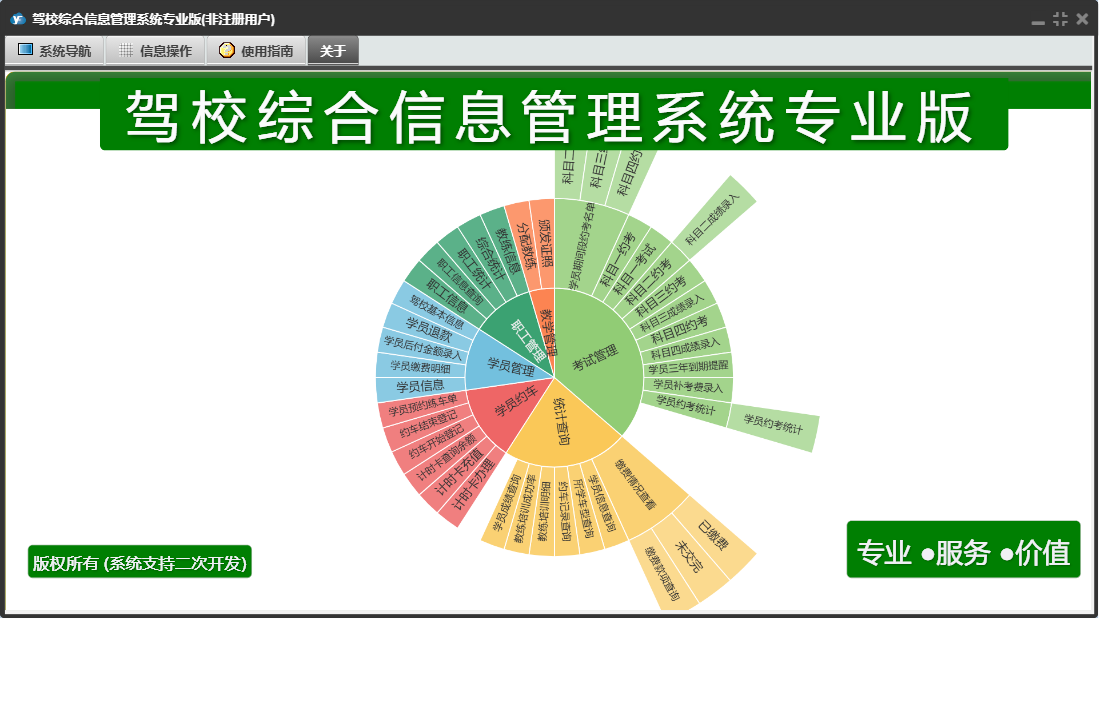1099x723 pixels.
Task: Open the 学员信息查询 chart segment
Action: pyautogui.click(x=602, y=502)
